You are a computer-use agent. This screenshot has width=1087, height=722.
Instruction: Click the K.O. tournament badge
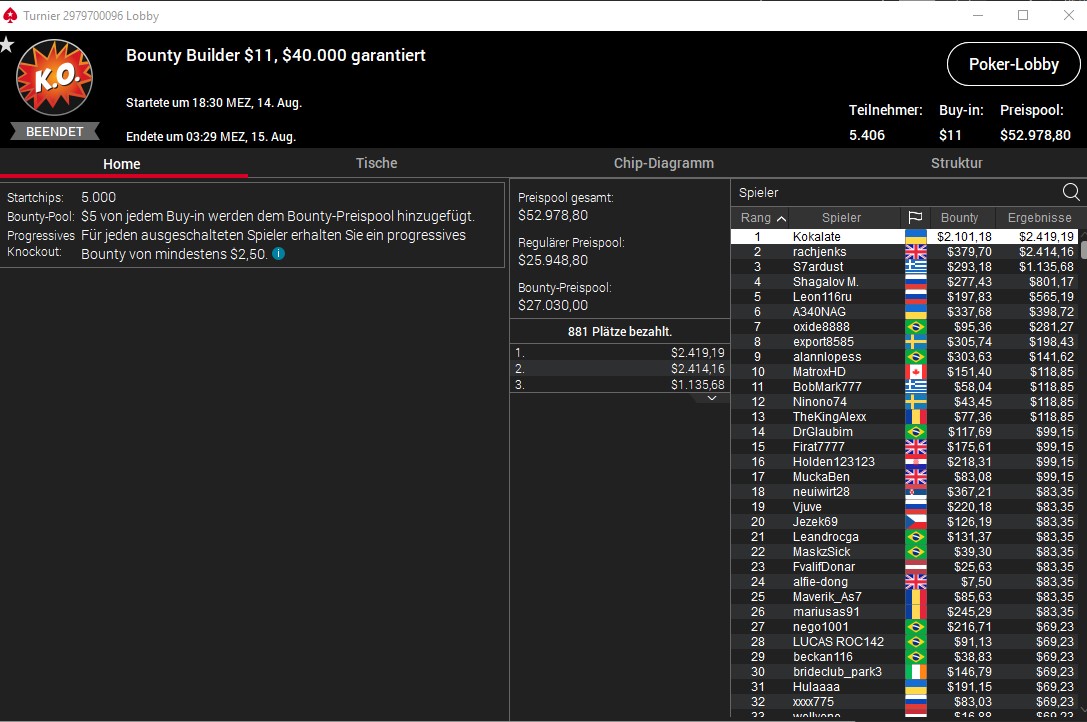pyautogui.click(x=54, y=77)
